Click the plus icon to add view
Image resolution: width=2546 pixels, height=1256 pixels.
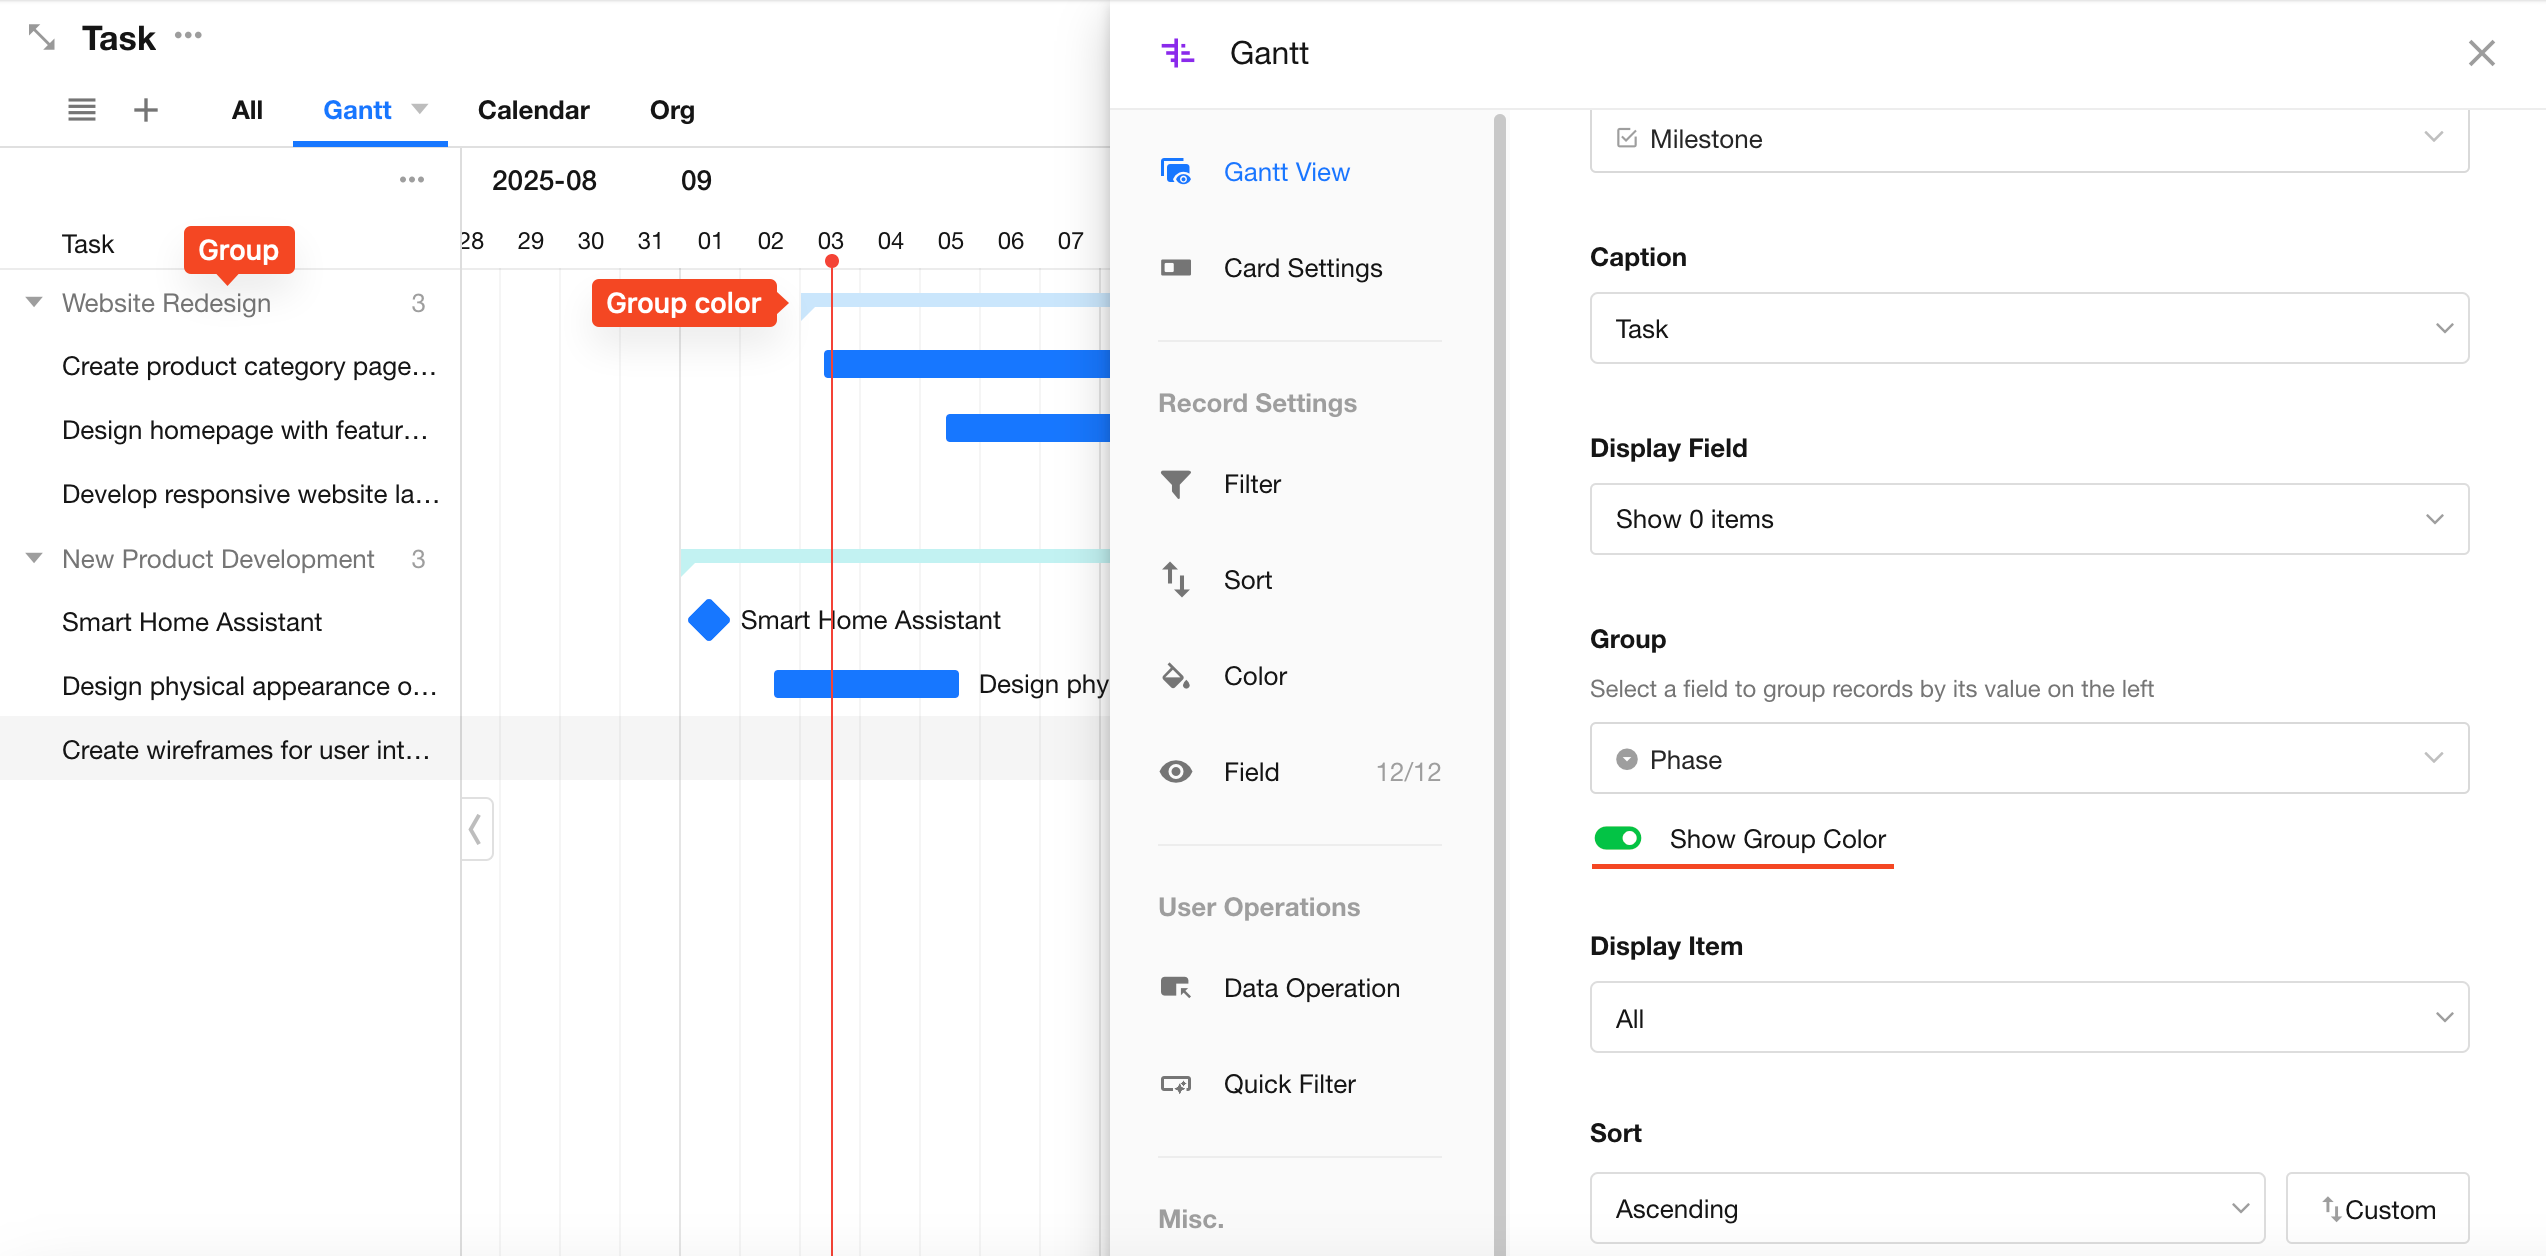146,110
